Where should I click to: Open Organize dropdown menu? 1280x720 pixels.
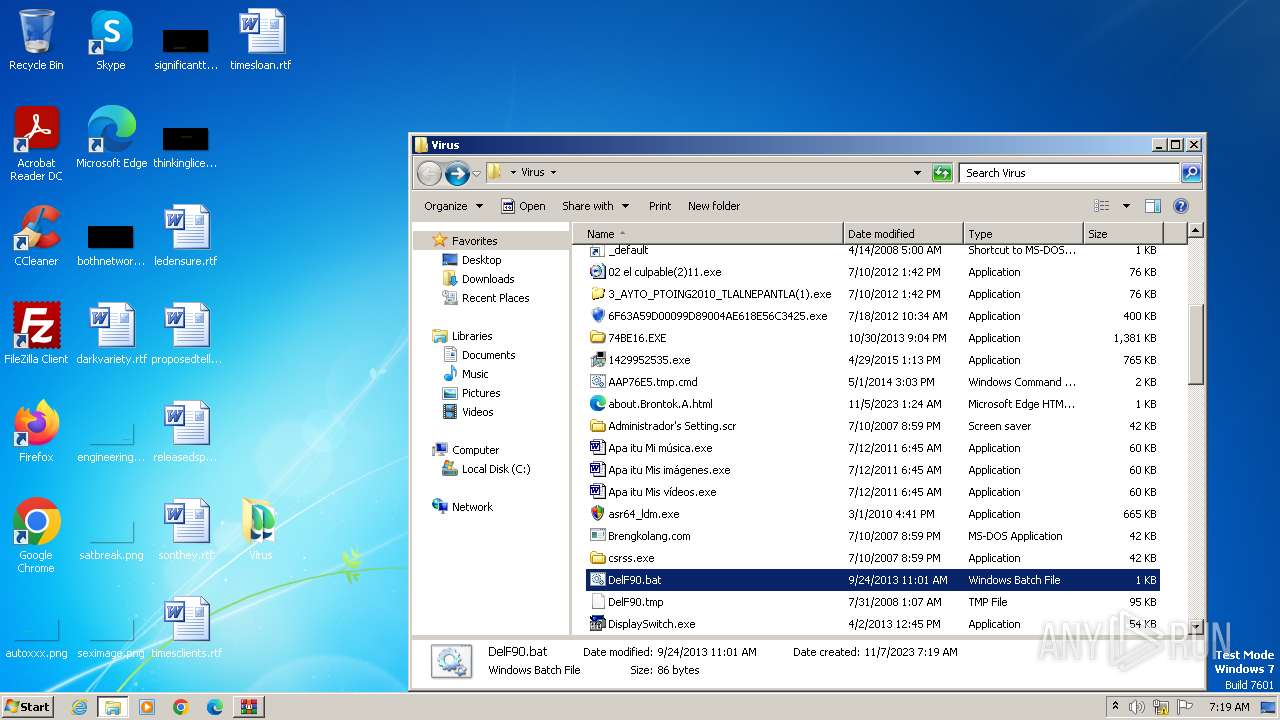453,206
